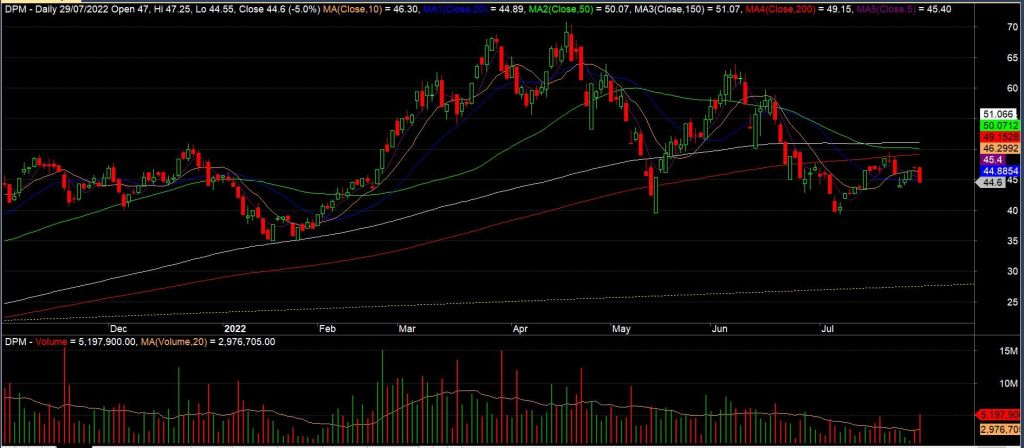
Task: Click the 'Dec' date axis label
Action: (x=118, y=328)
